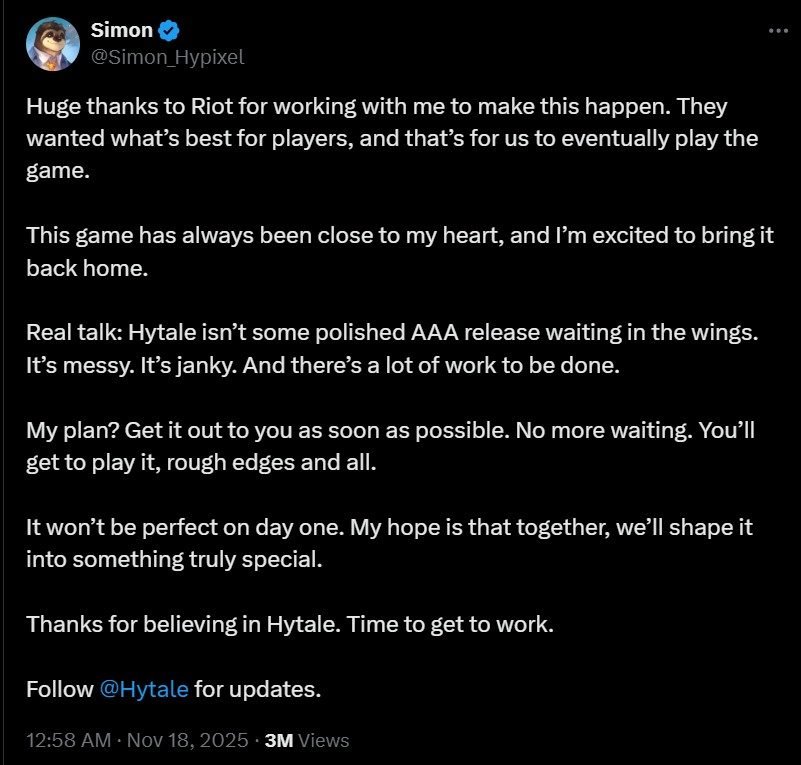Open the @Simon_Hypixel handle link
This screenshot has width=801, height=765.
tap(168, 57)
